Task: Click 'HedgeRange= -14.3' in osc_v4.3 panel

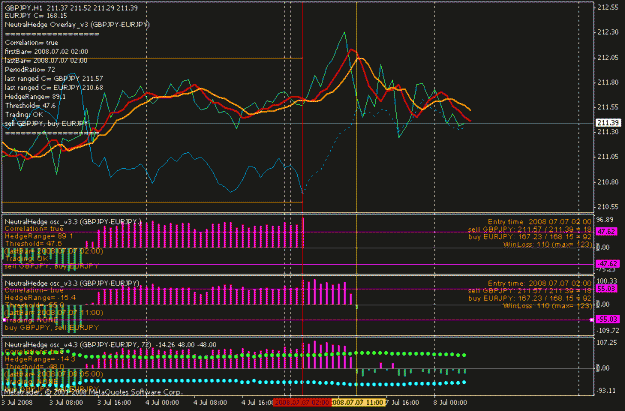Action: coord(40,359)
